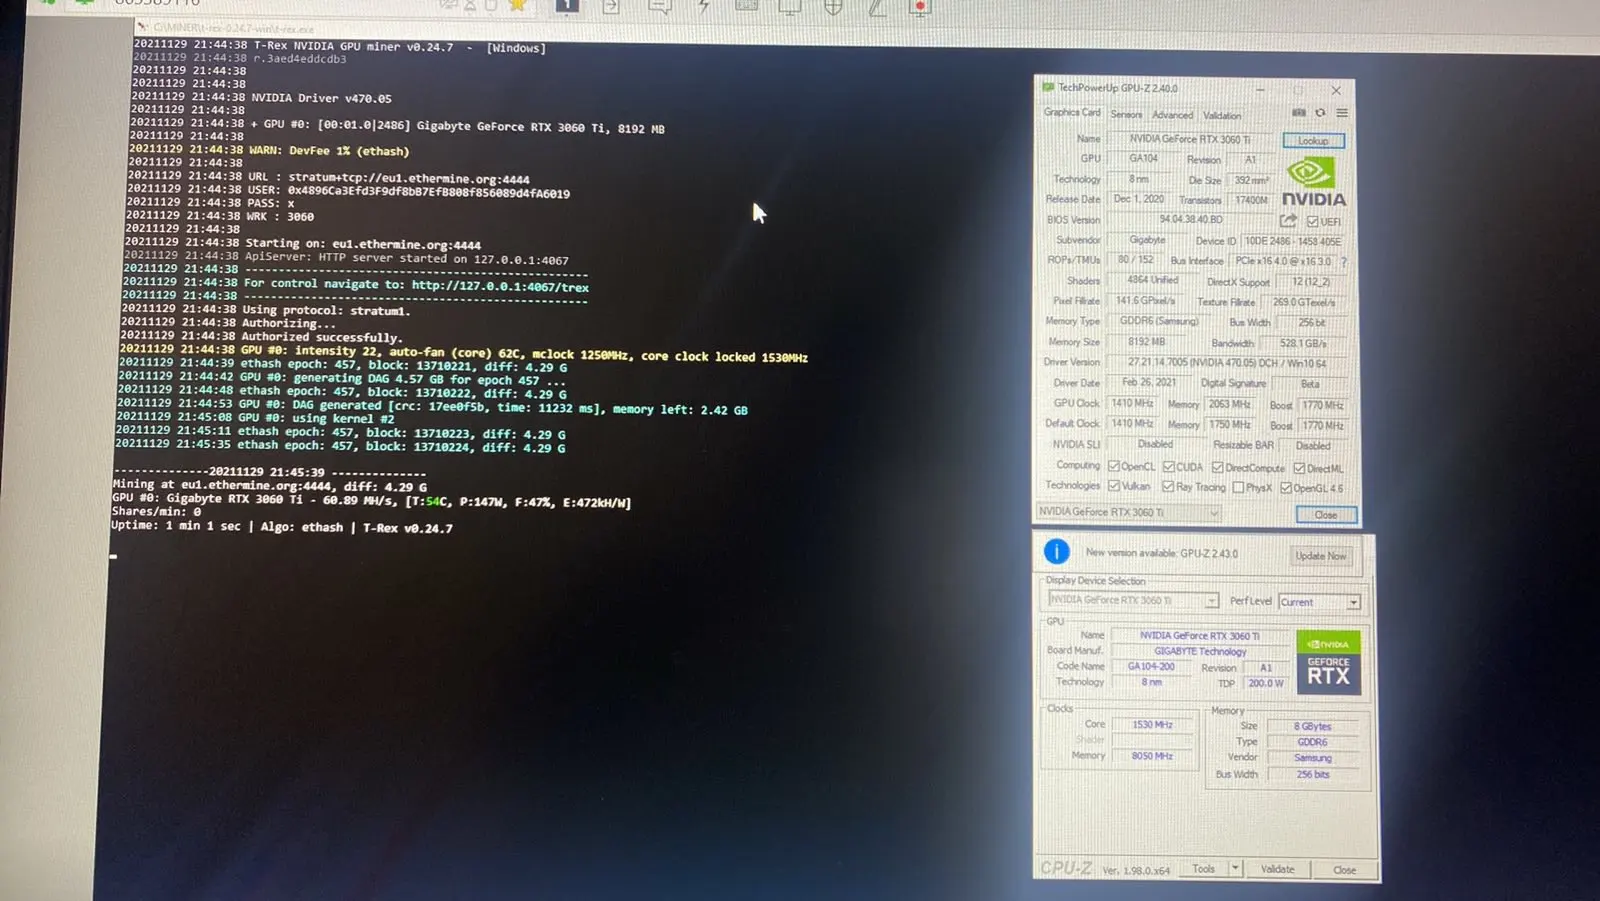Click the Bandwidth value 528.1 GB/s

1303,343
